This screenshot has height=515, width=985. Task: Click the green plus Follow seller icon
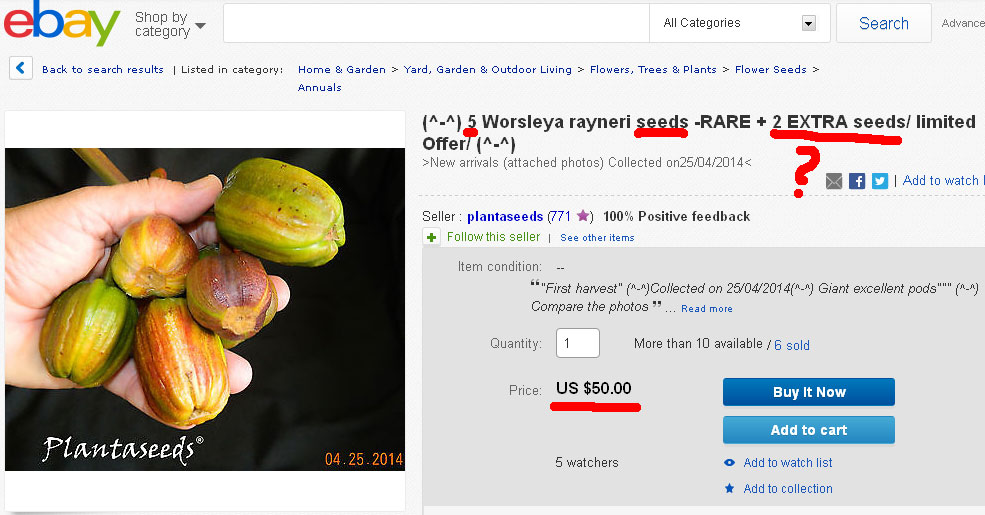pyautogui.click(x=431, y=237)
